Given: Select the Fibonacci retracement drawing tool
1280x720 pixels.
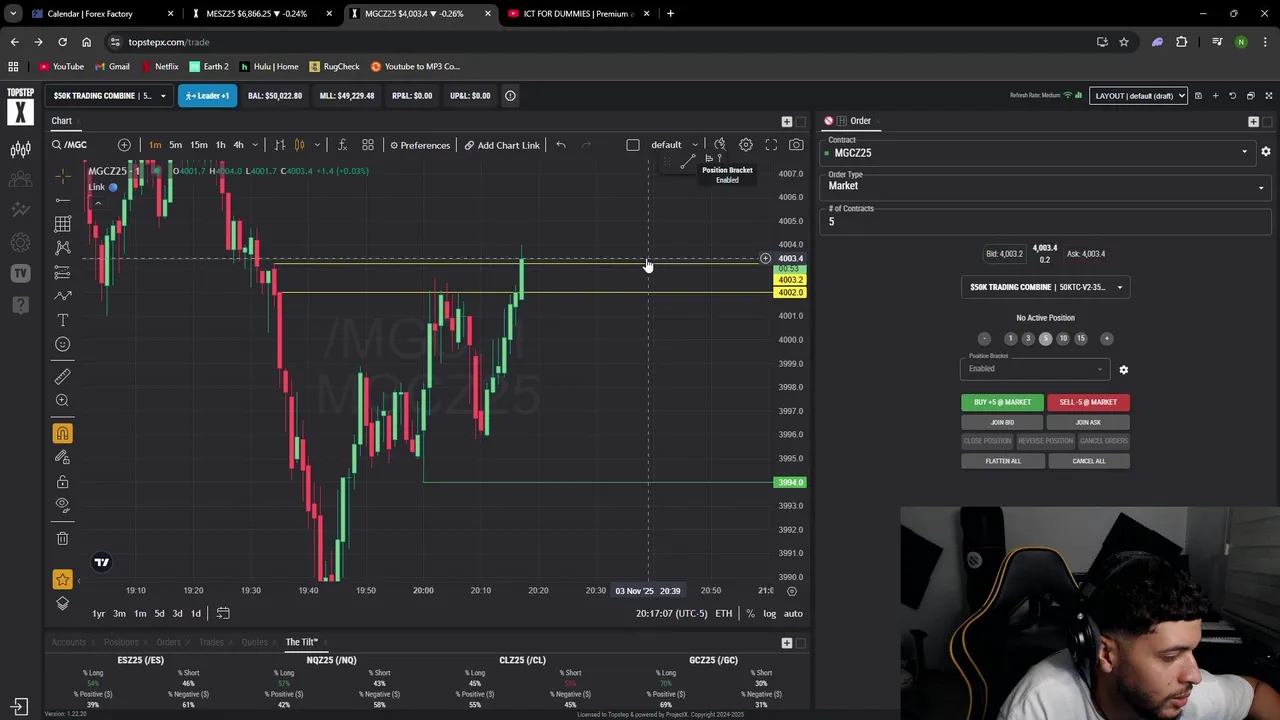Looking at the screenshot, I should (x=62, y=271).
